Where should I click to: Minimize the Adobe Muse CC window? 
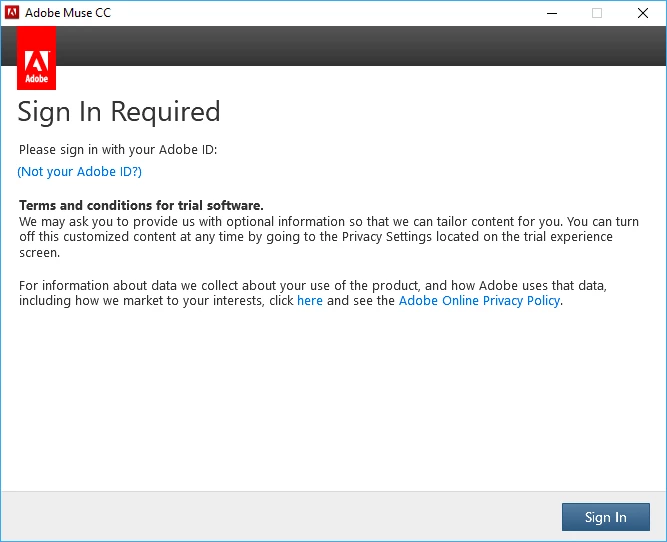point(552,13)
